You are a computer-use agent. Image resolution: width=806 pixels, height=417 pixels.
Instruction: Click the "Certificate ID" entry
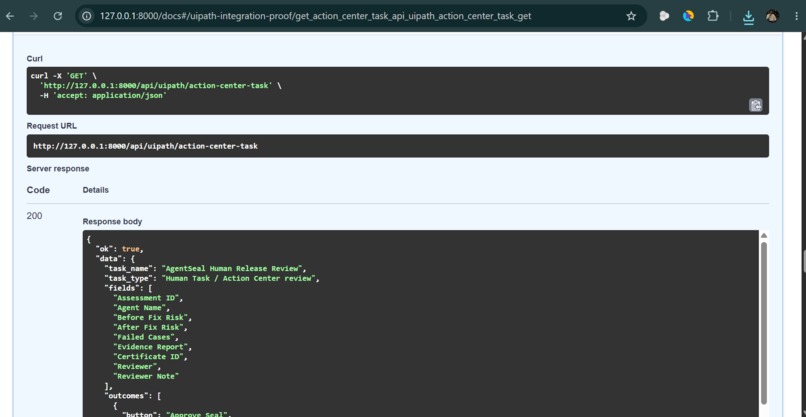click(150, 356)
